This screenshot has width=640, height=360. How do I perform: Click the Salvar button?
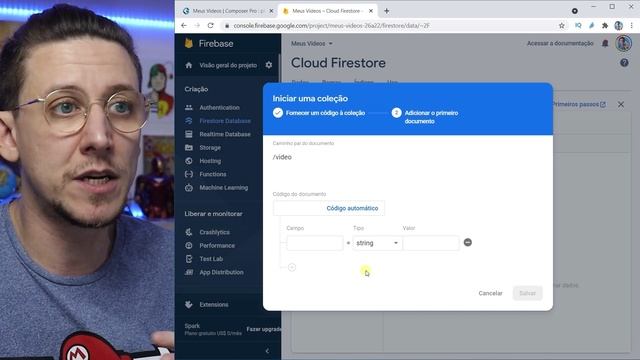pyautogui.click(x=527, y=293)
